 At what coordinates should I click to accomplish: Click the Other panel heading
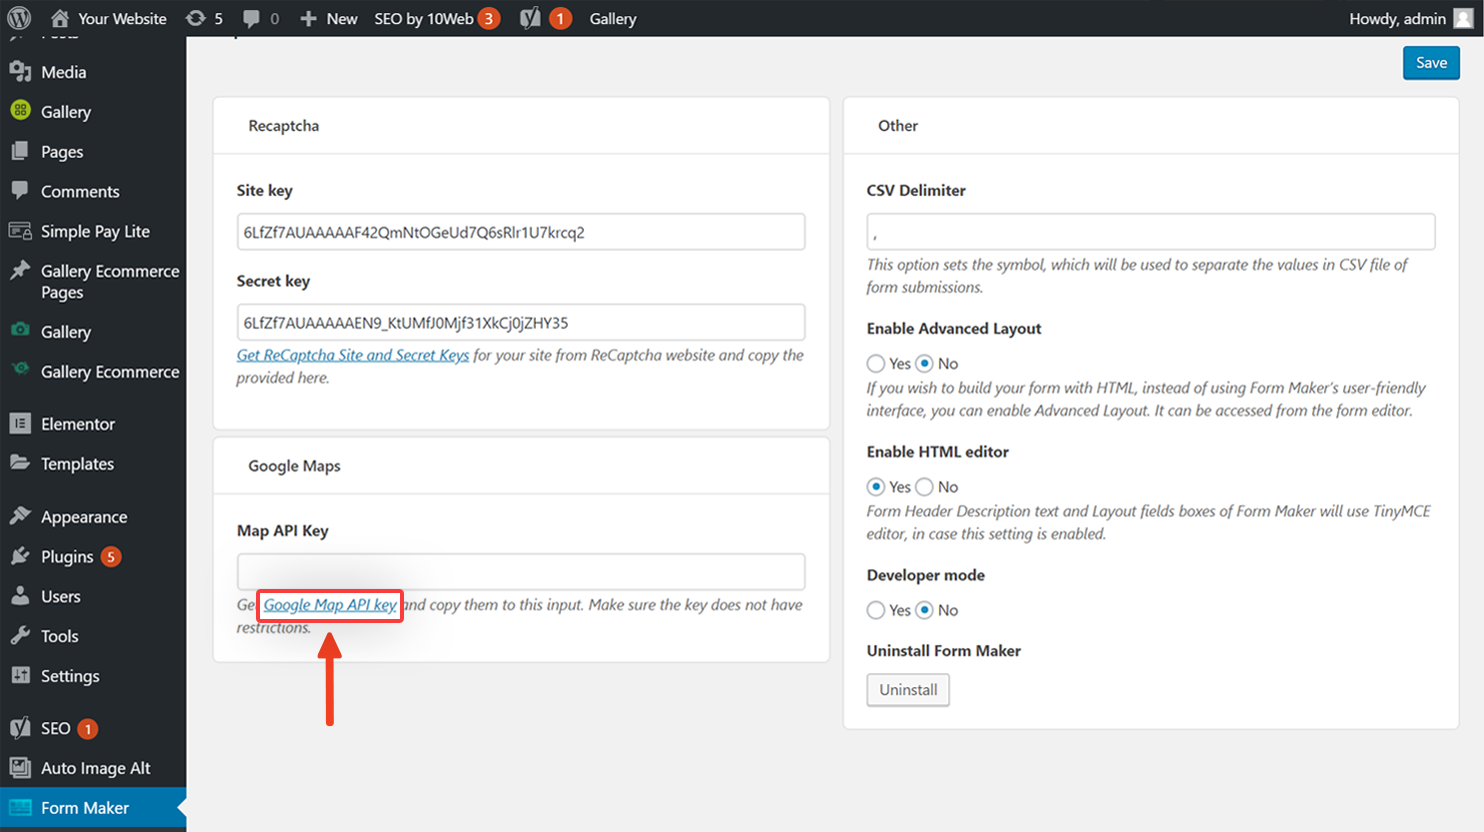898,126
